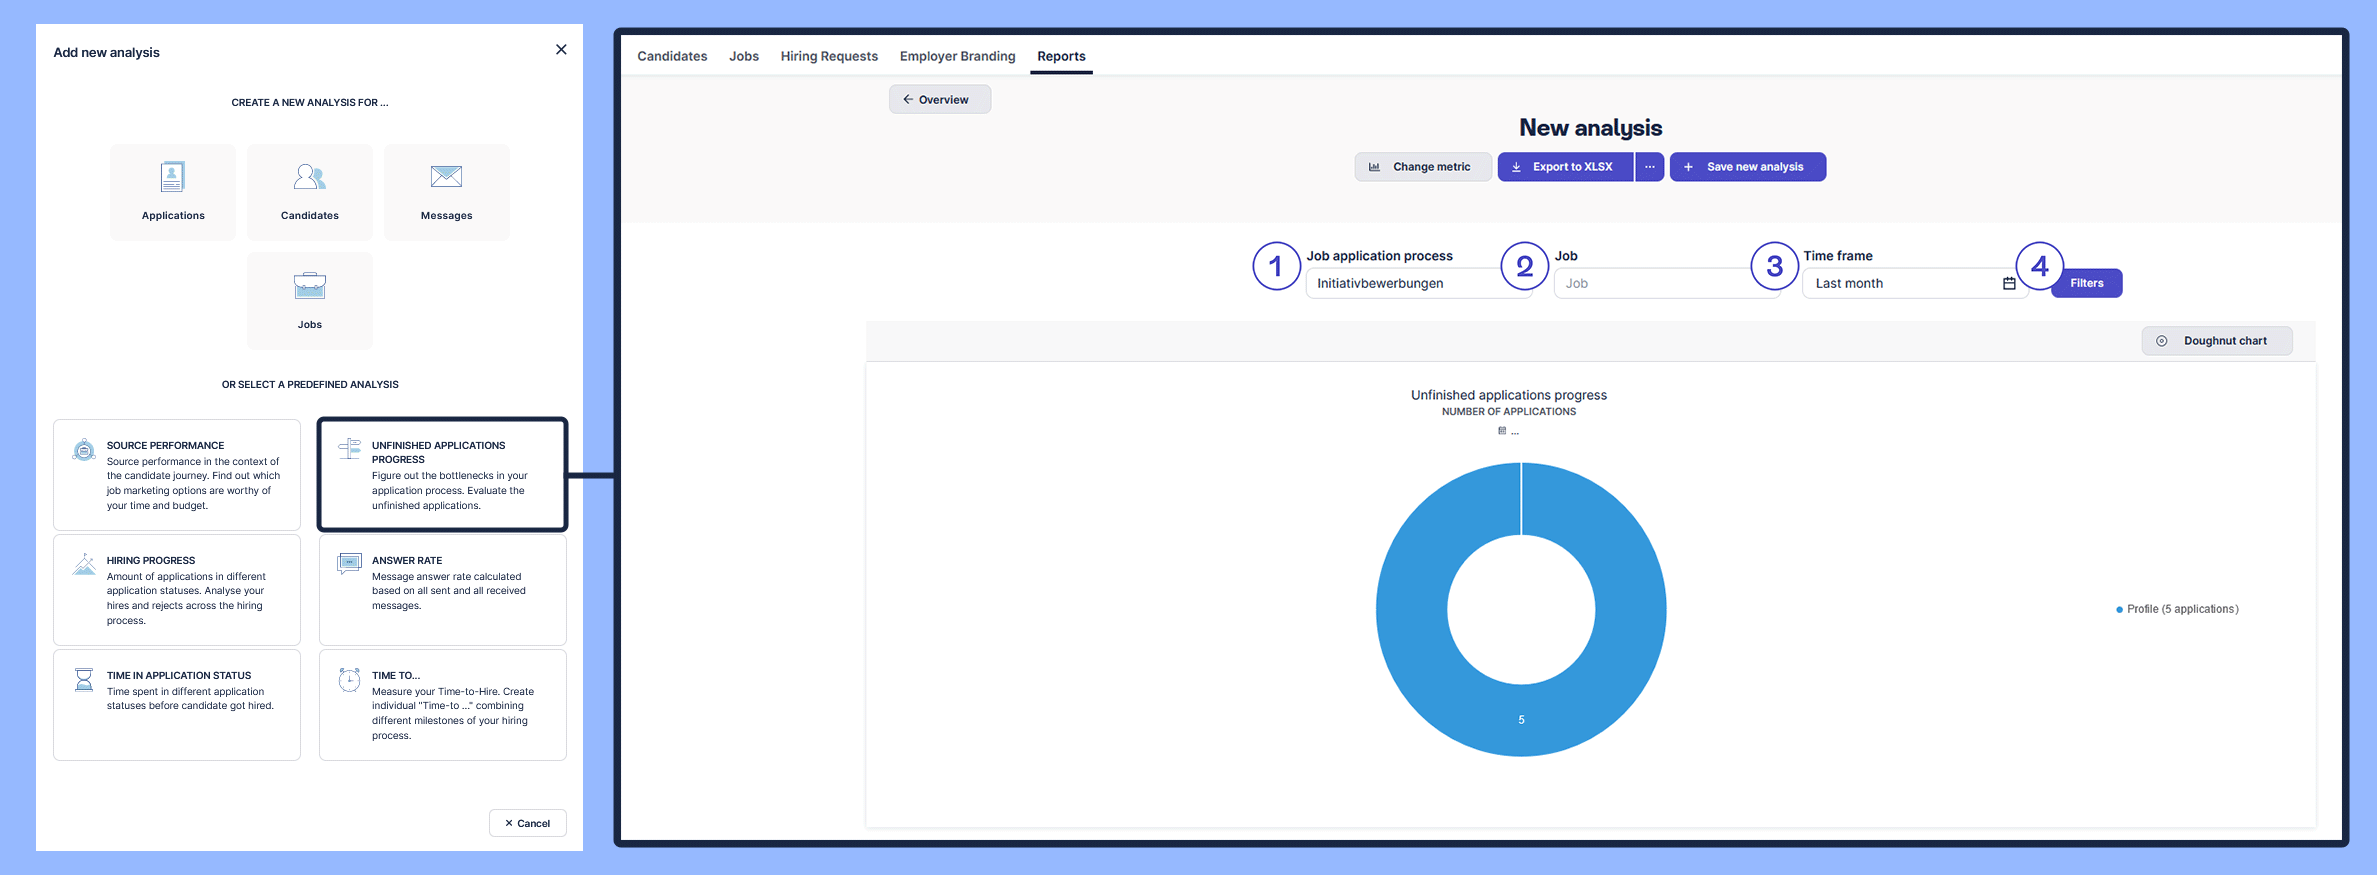Open more export options ellipsis button
The height and width of the screenshot is (875, 2377).
(1649, 167)
